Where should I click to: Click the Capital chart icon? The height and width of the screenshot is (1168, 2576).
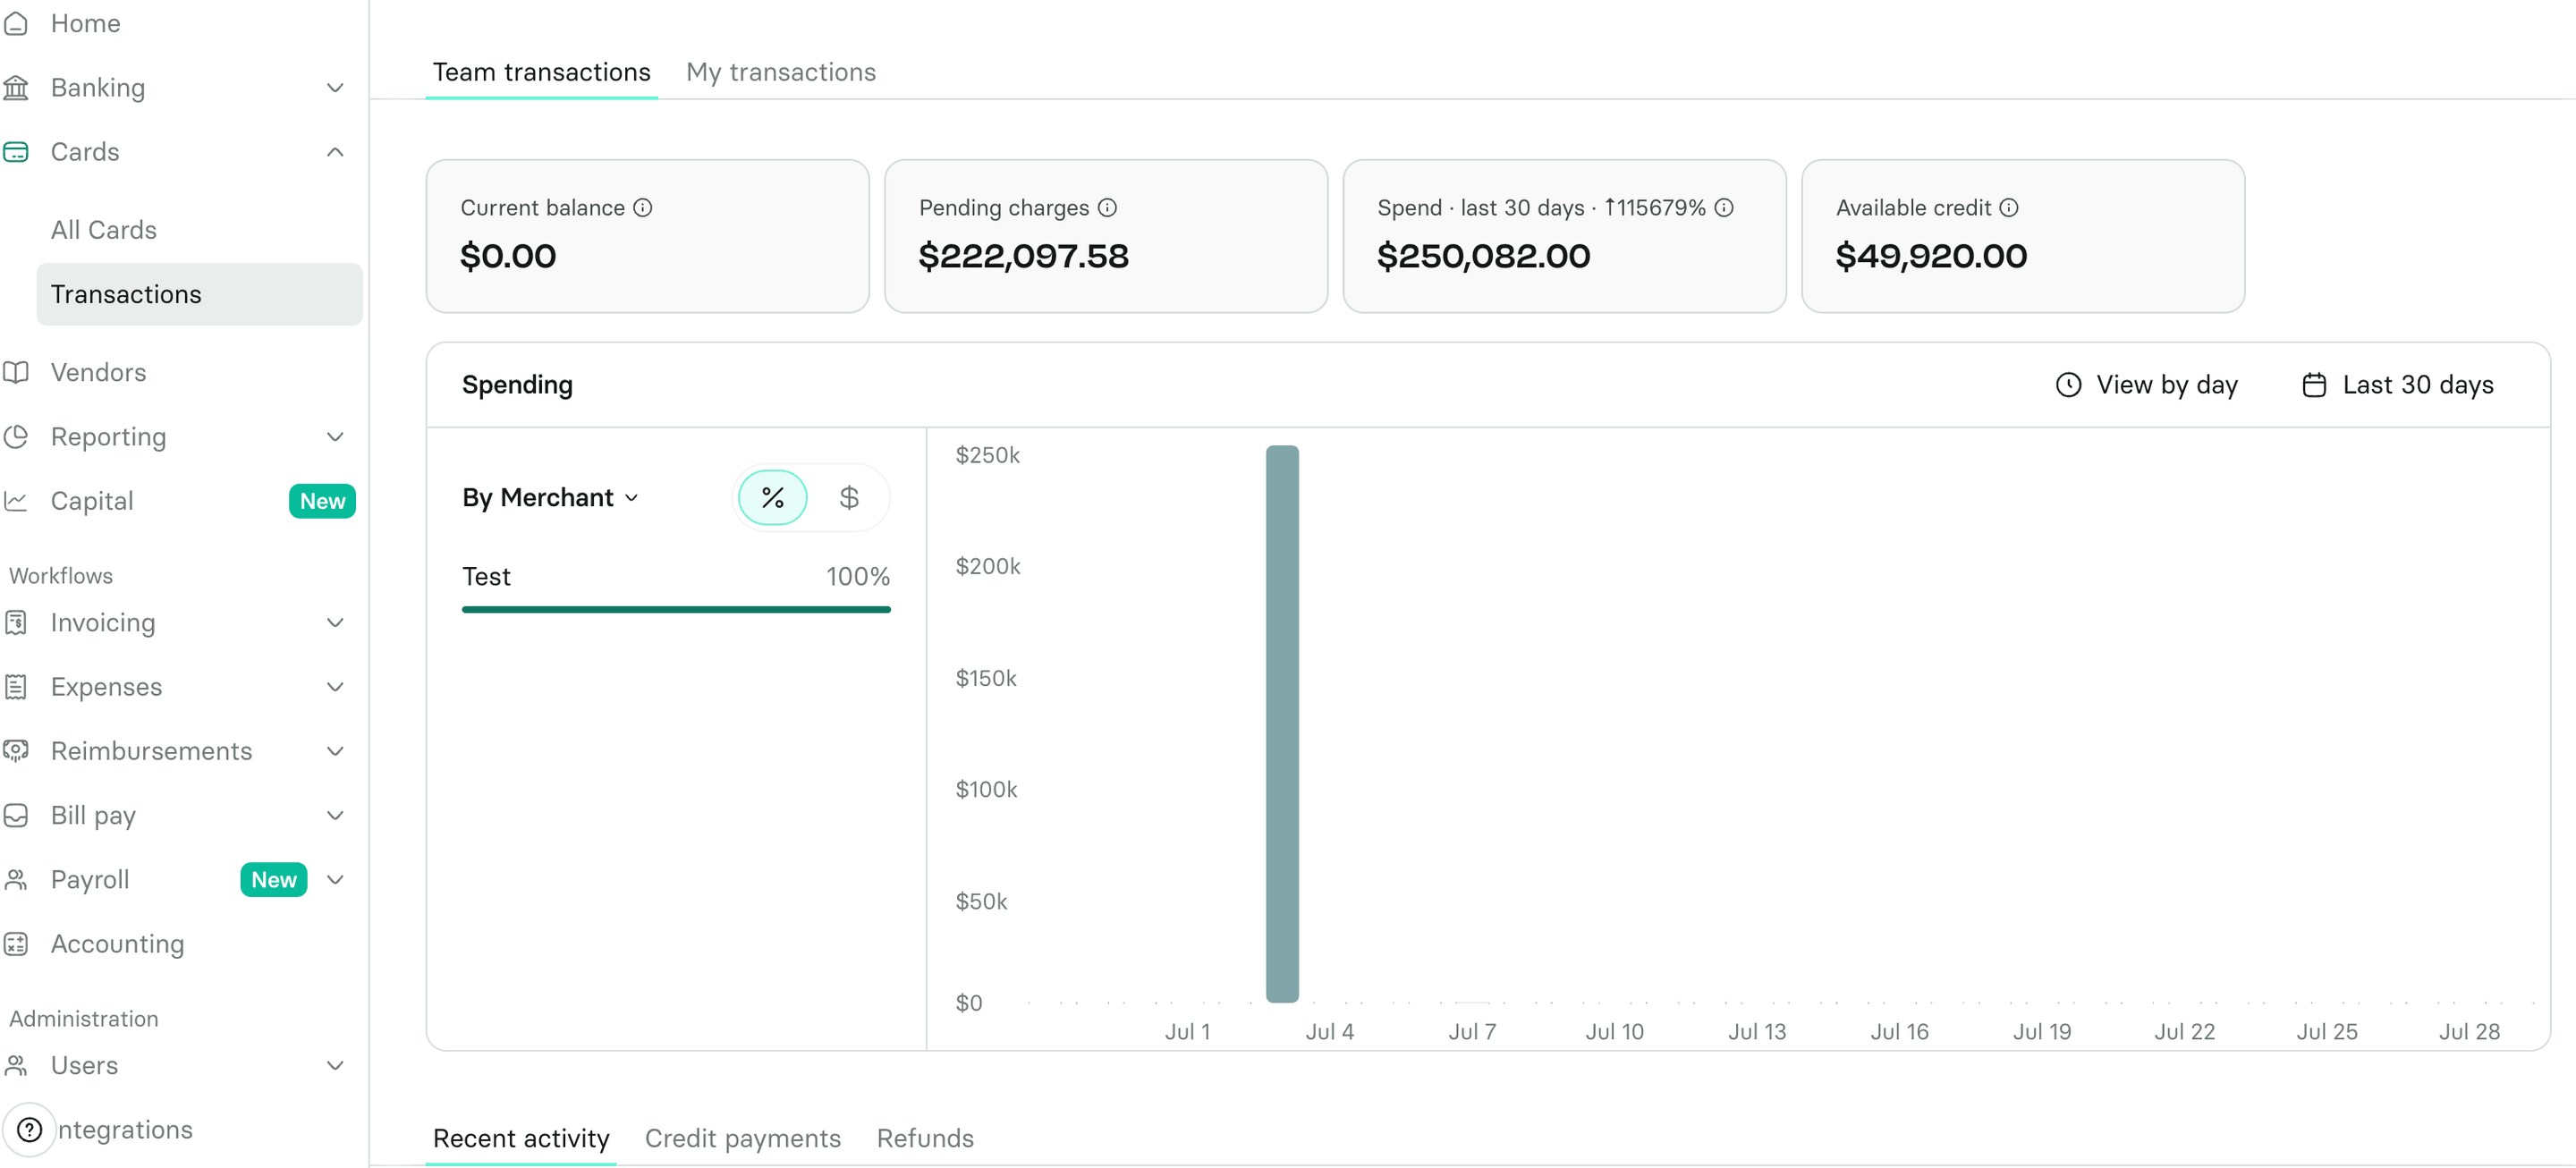16,500
